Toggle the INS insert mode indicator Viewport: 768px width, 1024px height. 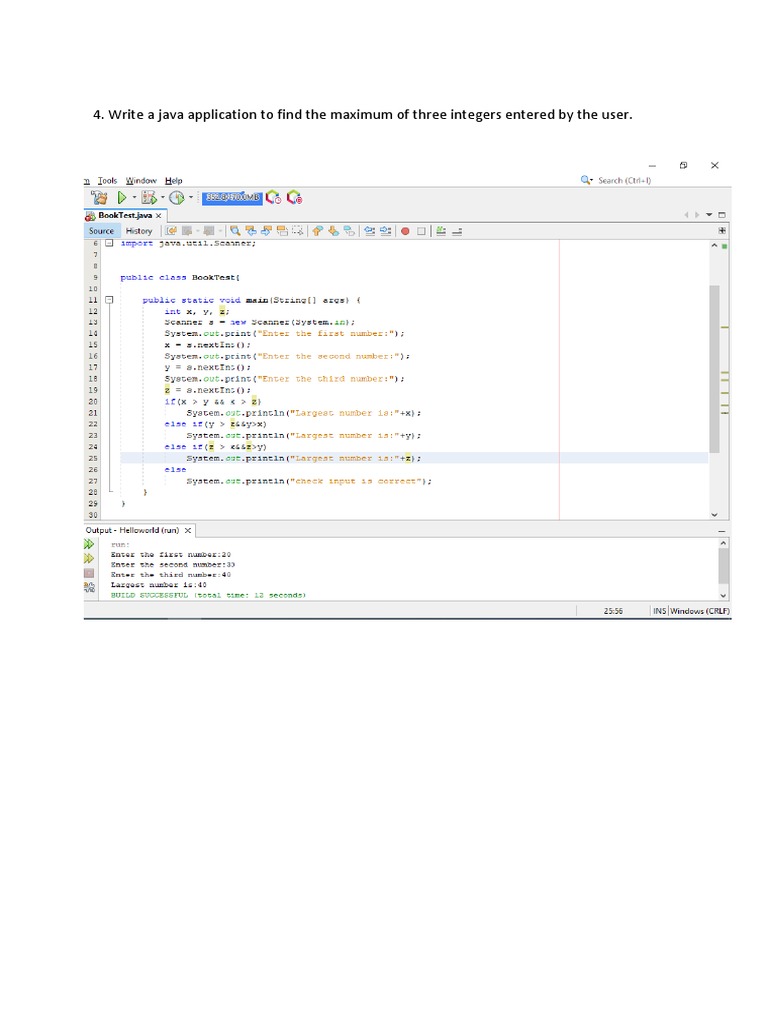tap(659, 611)
